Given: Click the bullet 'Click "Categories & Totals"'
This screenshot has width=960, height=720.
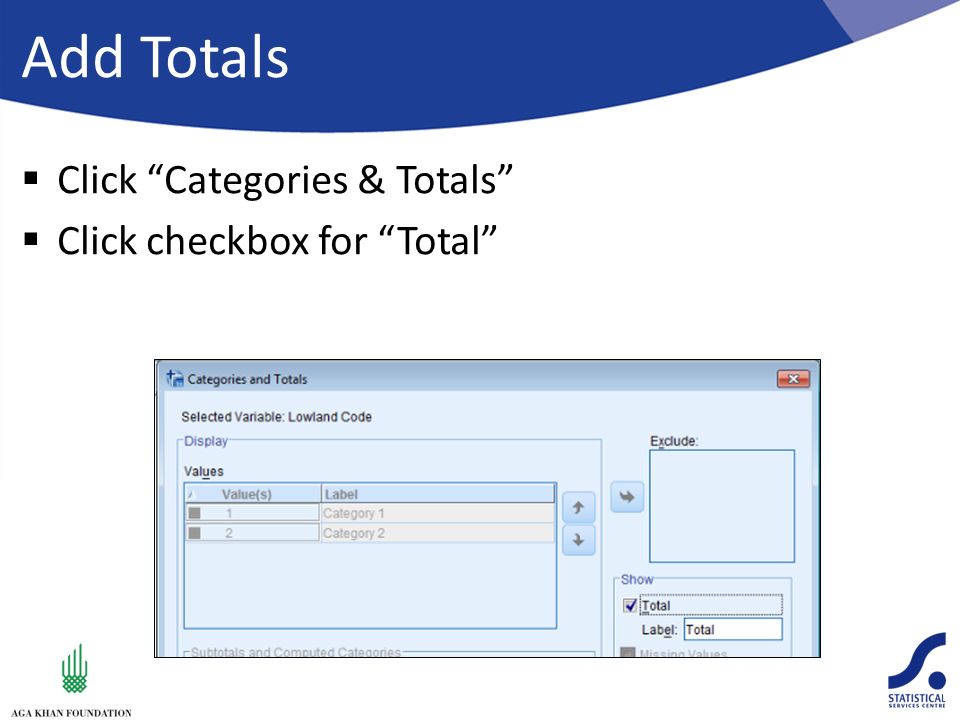Looking at the screenshot, I should pos(285,179).
